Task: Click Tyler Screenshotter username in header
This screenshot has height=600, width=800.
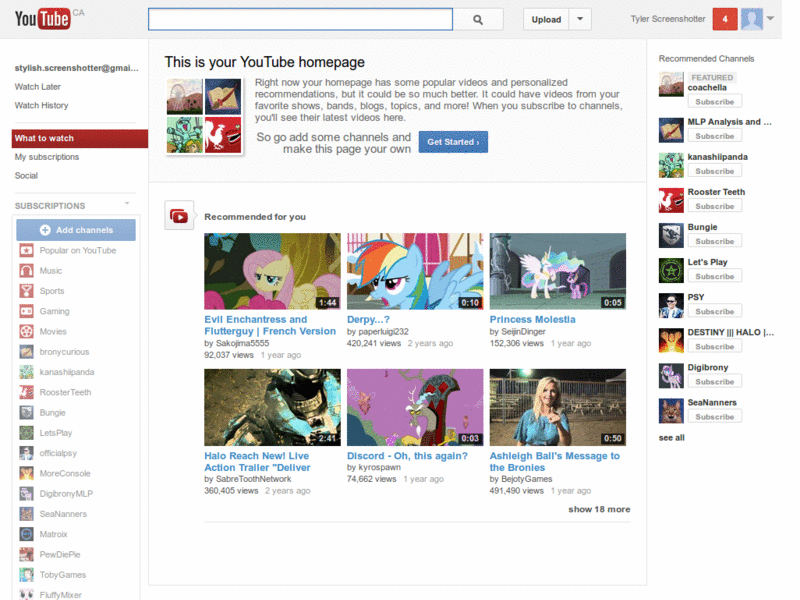Action: 668,19
